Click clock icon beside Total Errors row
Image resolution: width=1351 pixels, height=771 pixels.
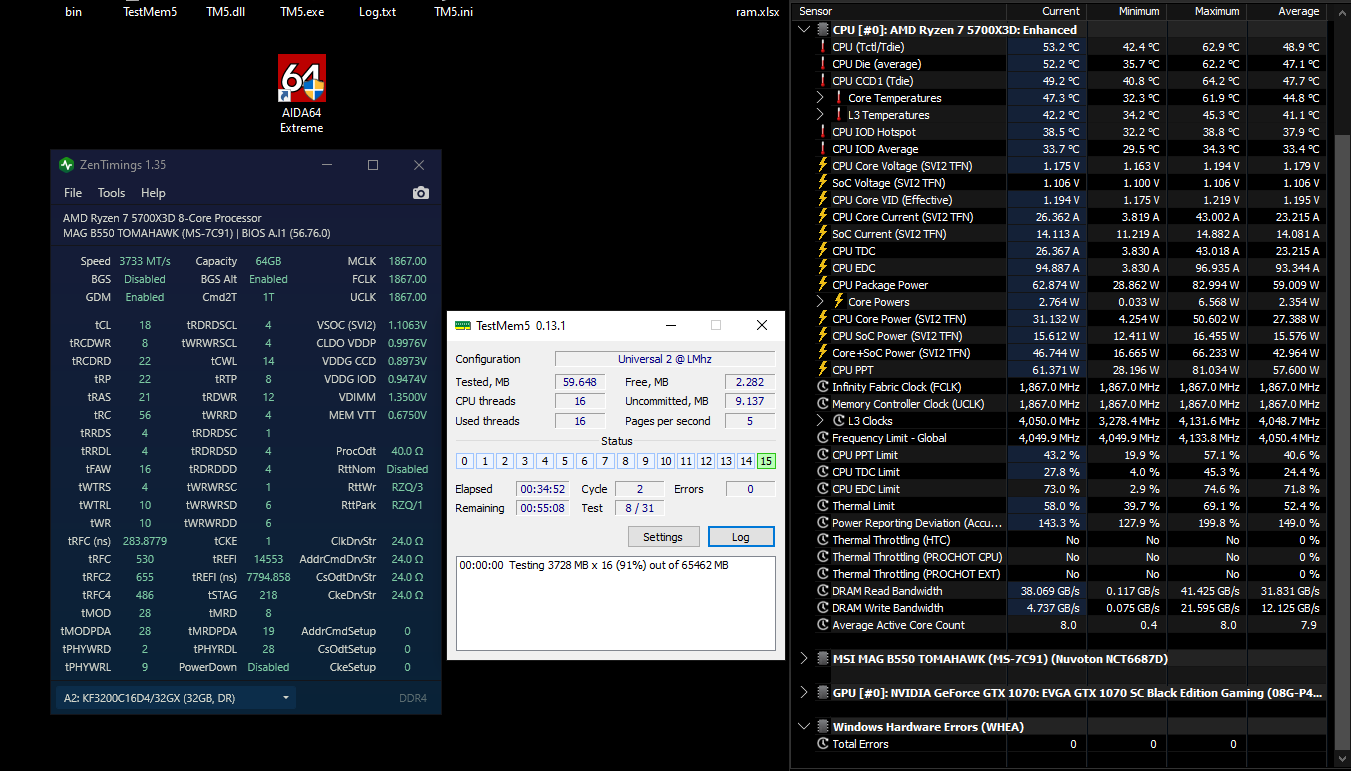pyautogui.click(x=823, y=744)
